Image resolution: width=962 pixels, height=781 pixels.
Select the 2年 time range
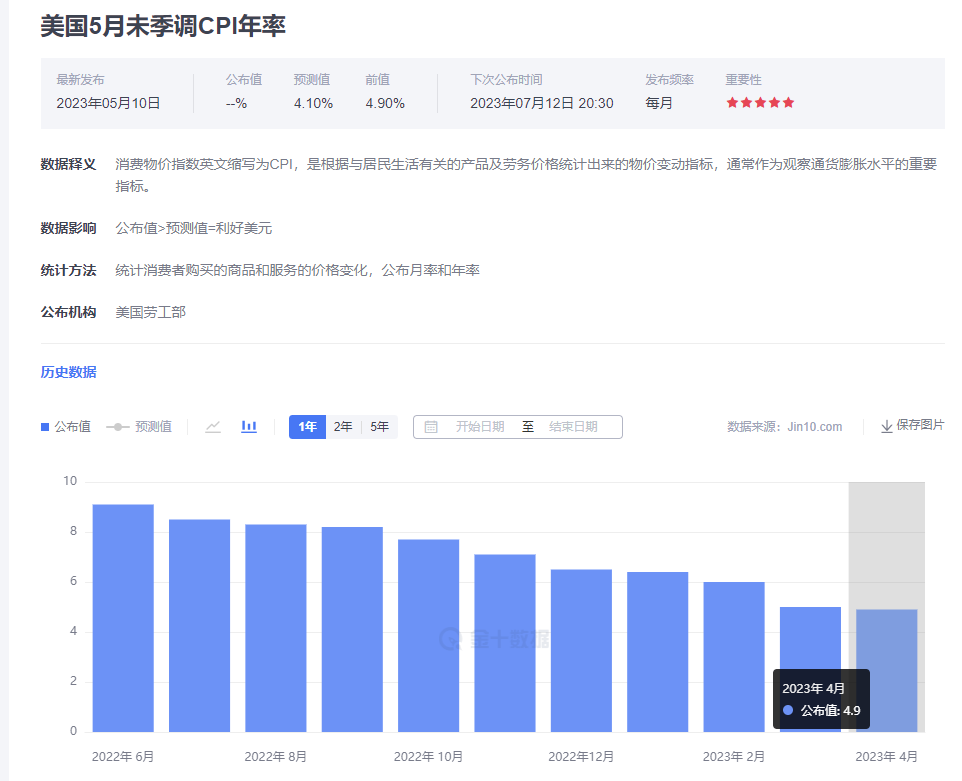343,427
